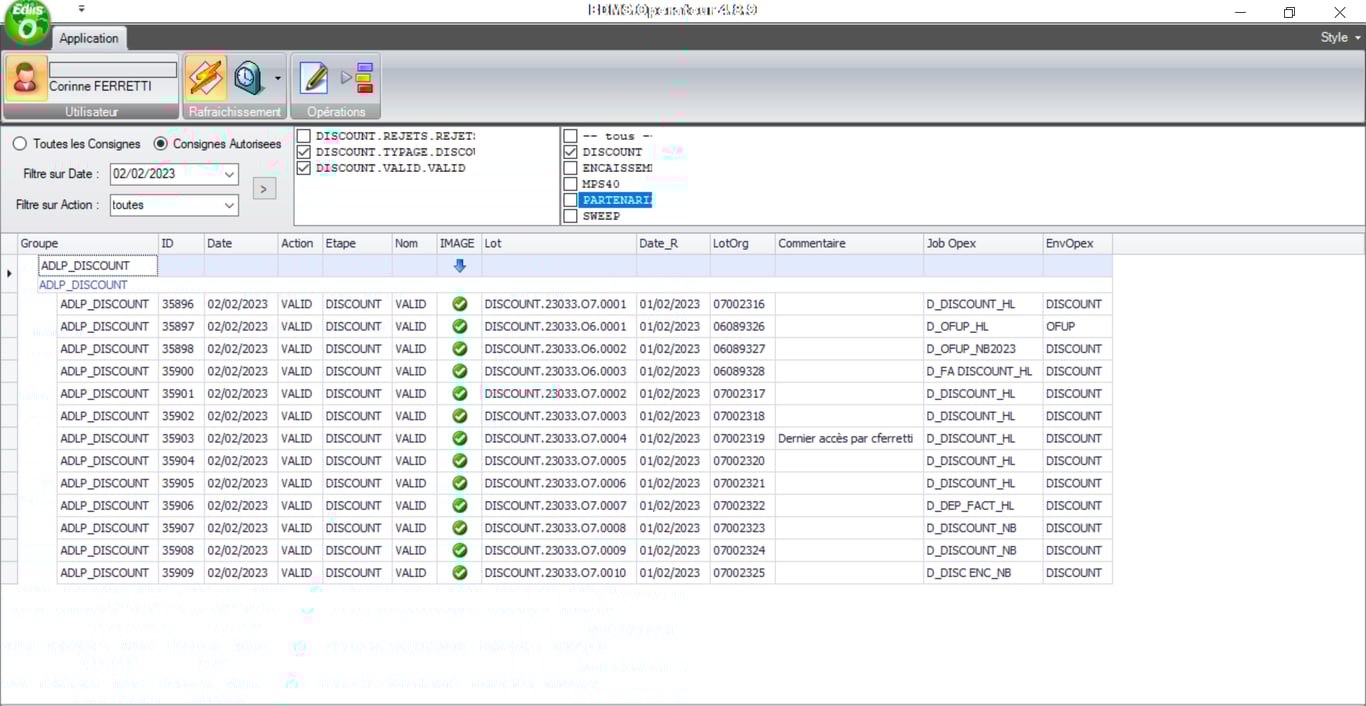Click green check icon for ID 35904

click(460, 461)
